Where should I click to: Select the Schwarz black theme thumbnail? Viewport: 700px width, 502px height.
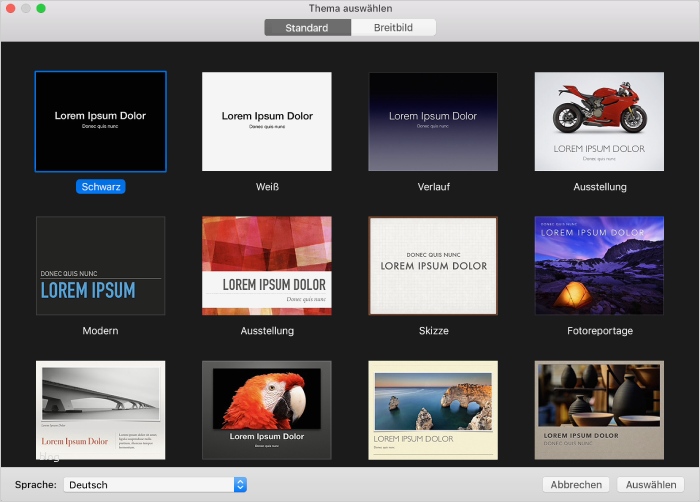point(100,121)
